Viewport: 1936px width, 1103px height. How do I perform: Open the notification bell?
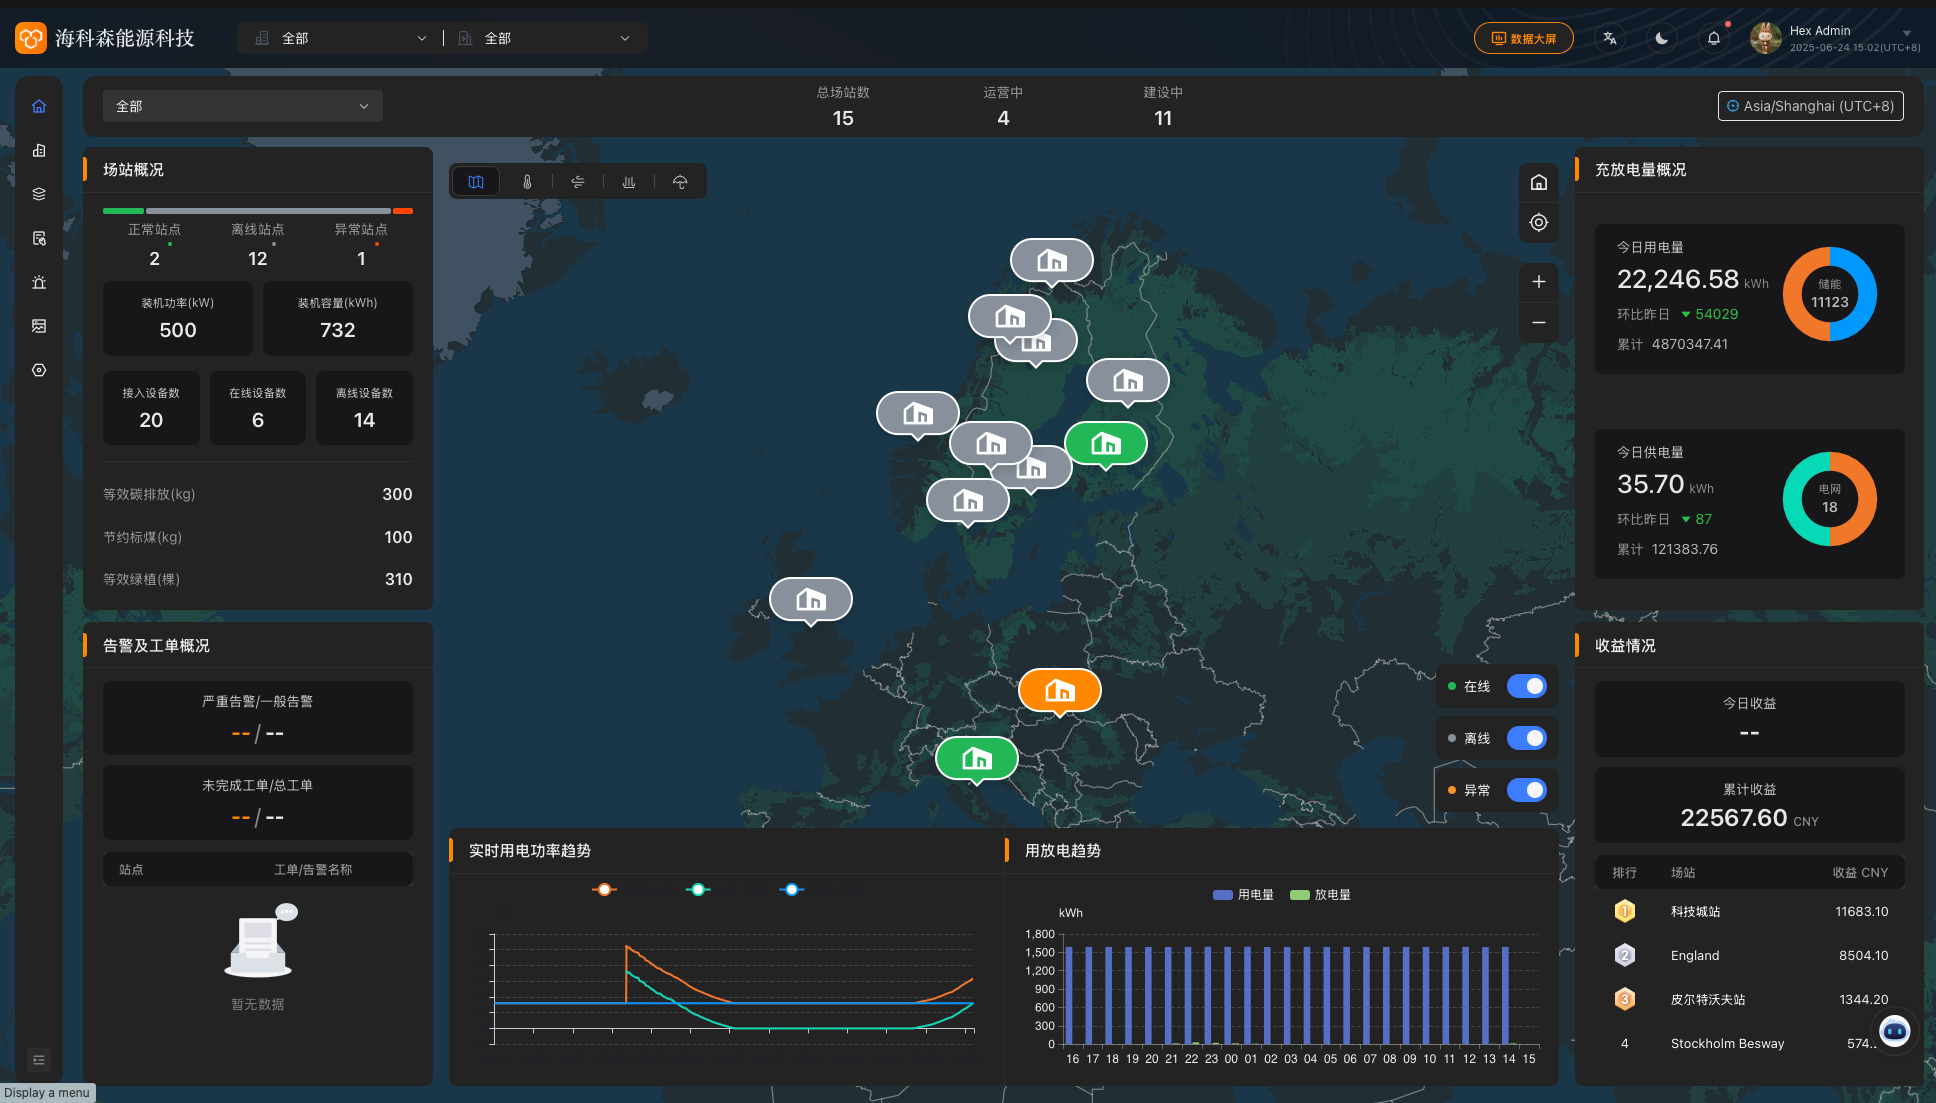click(x=1714, y=38)
